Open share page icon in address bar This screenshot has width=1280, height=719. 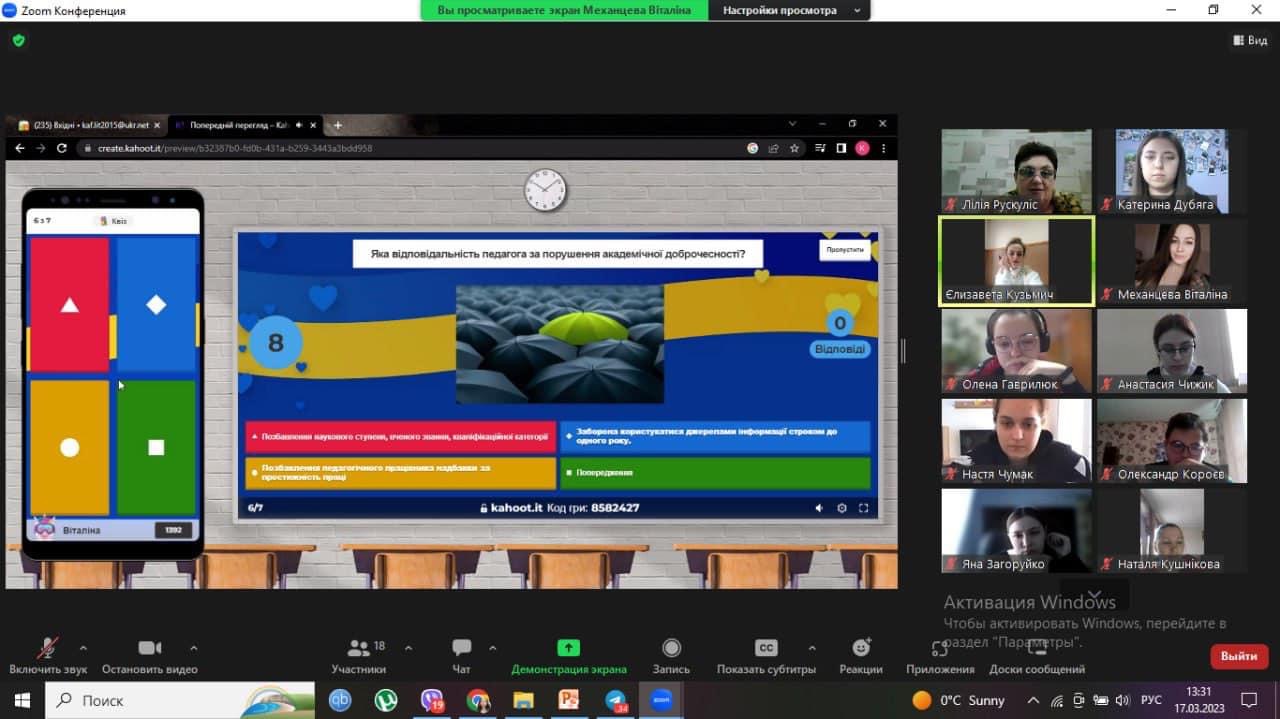point(773,148)
